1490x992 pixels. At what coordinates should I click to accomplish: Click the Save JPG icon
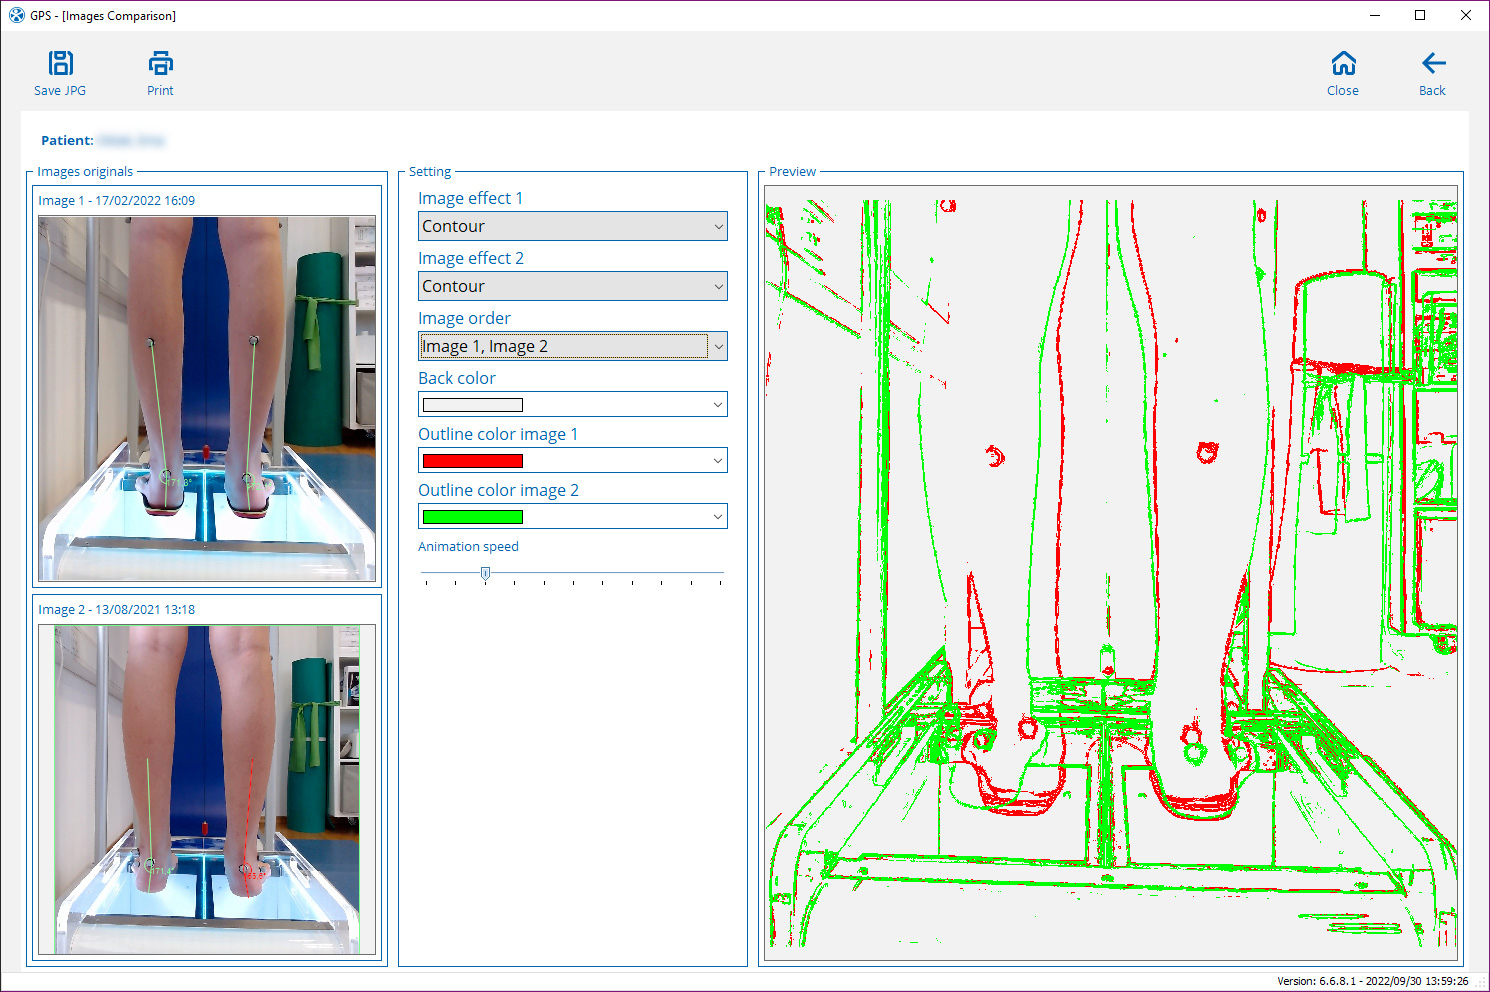coord(61,63)
